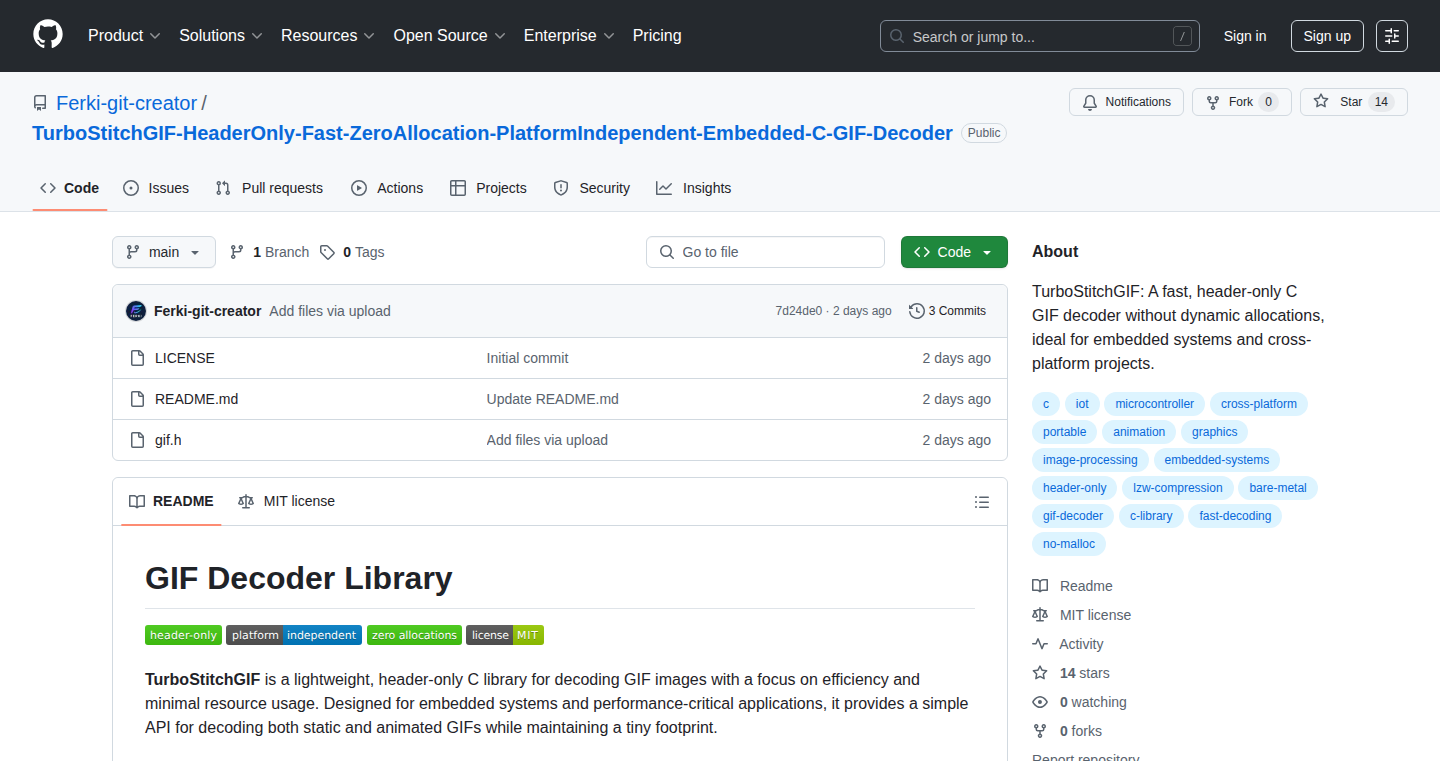Open Ferki-git-creator avatar in commit row
Screen dimensions: 1440x761
(136, 311)
